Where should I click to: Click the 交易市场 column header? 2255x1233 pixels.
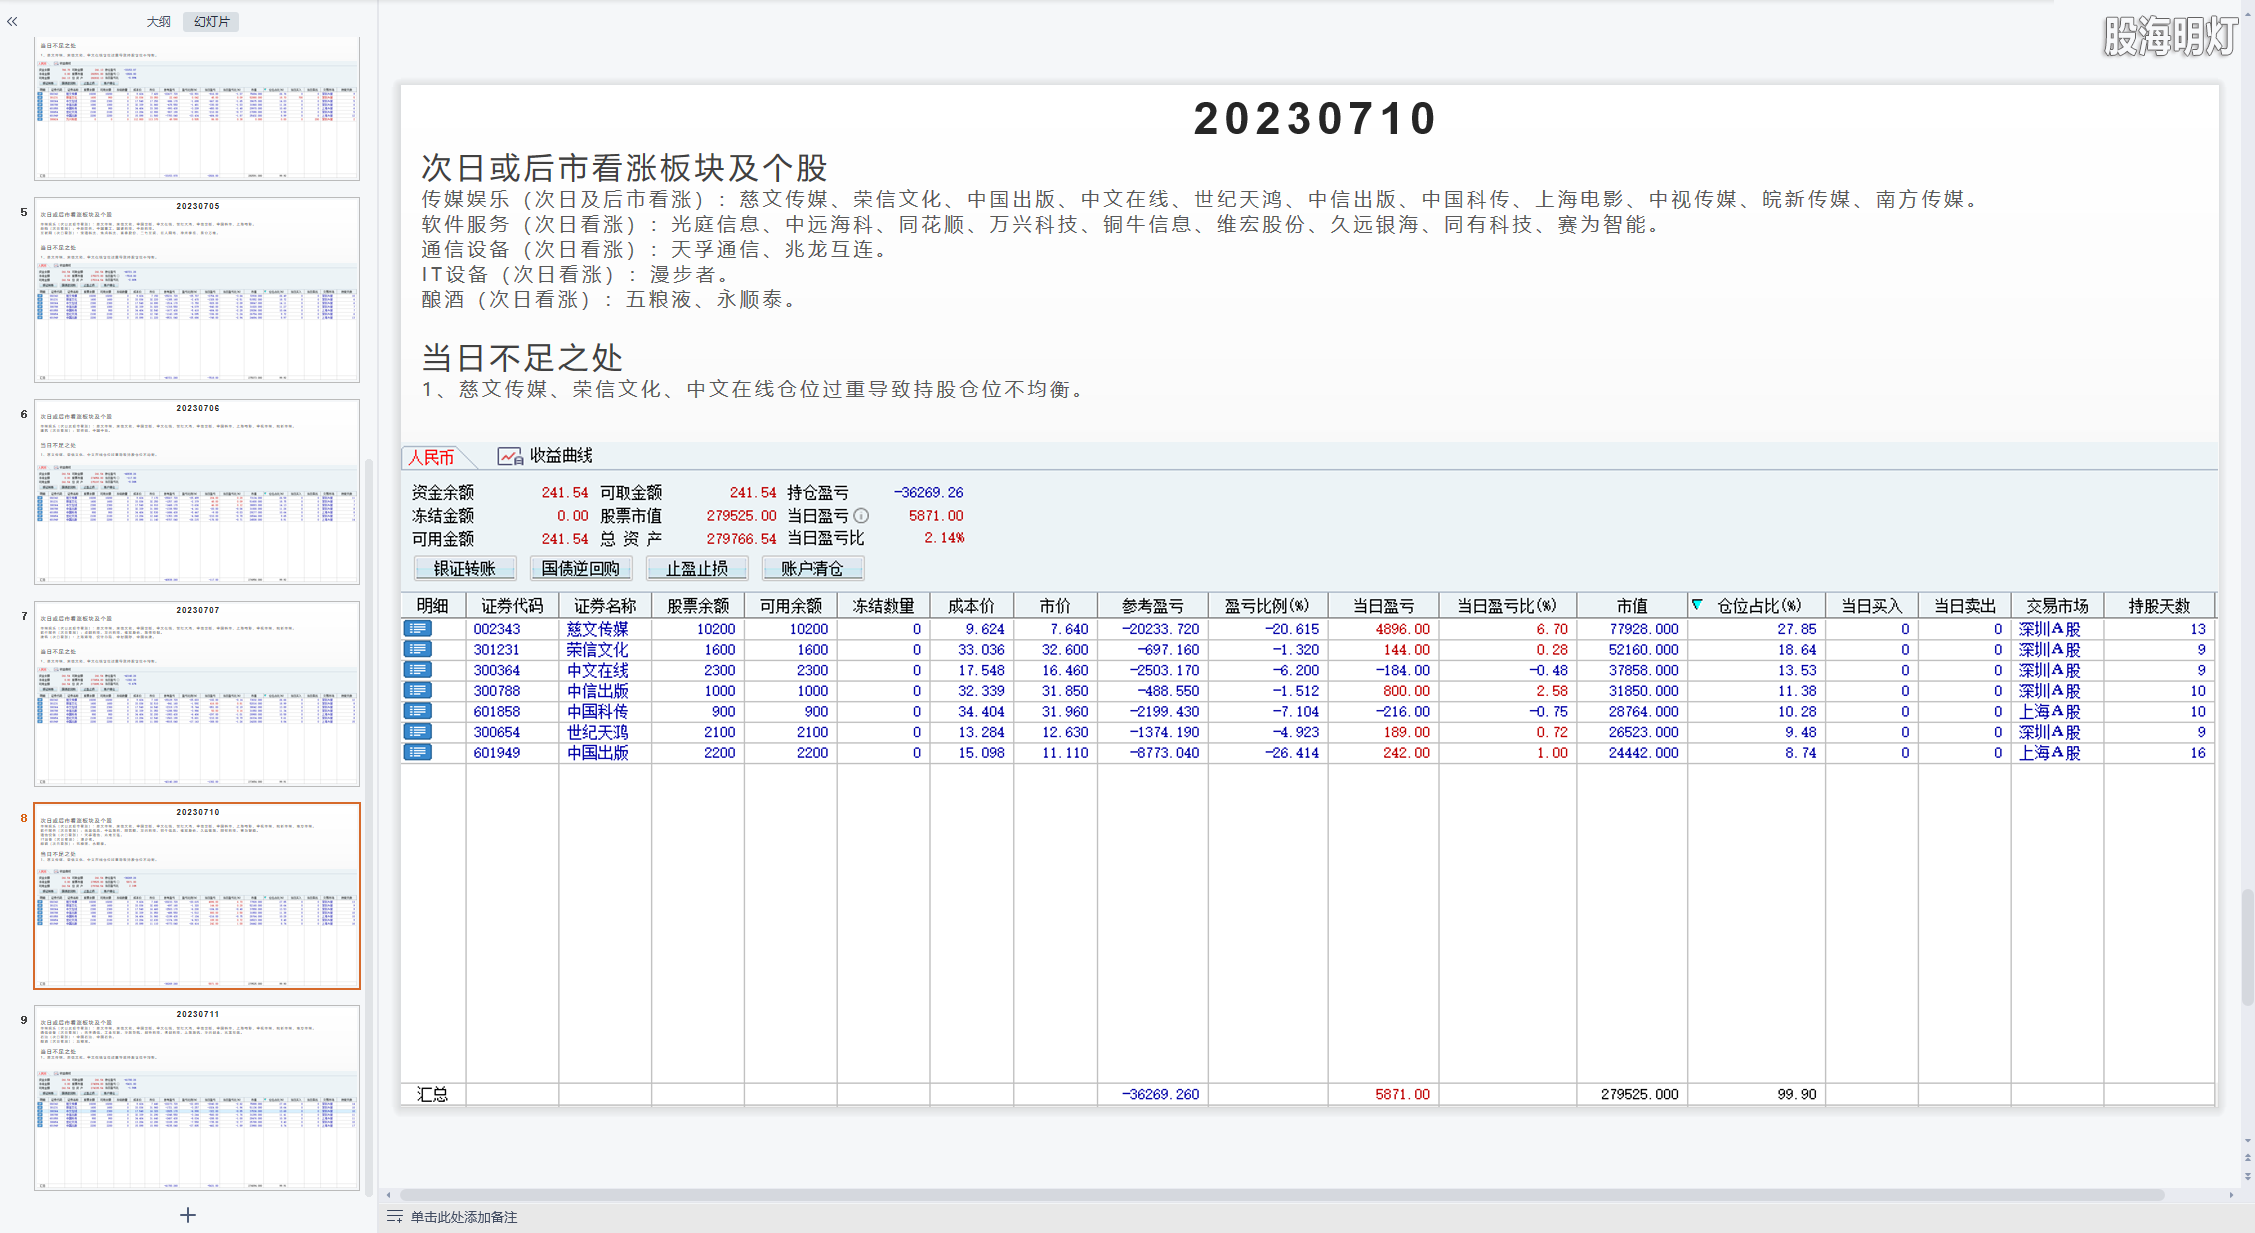[x=2058, y=606]
